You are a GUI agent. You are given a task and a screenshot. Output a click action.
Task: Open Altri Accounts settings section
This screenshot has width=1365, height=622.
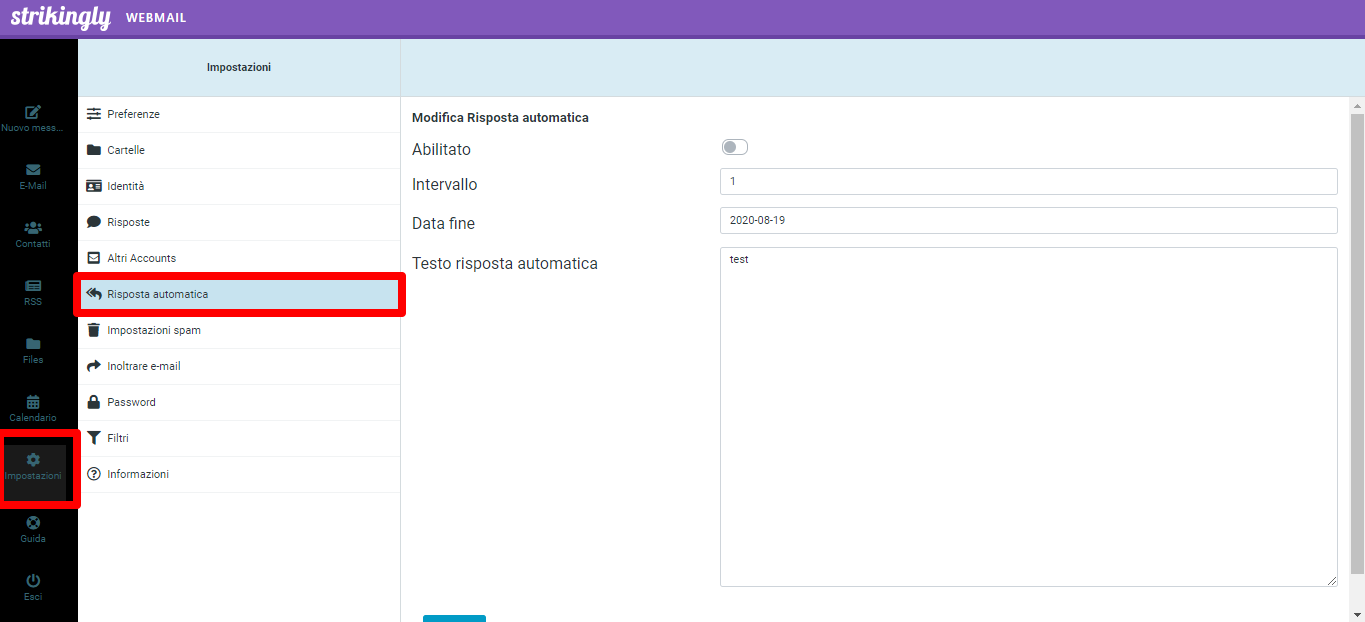point(239,258)
